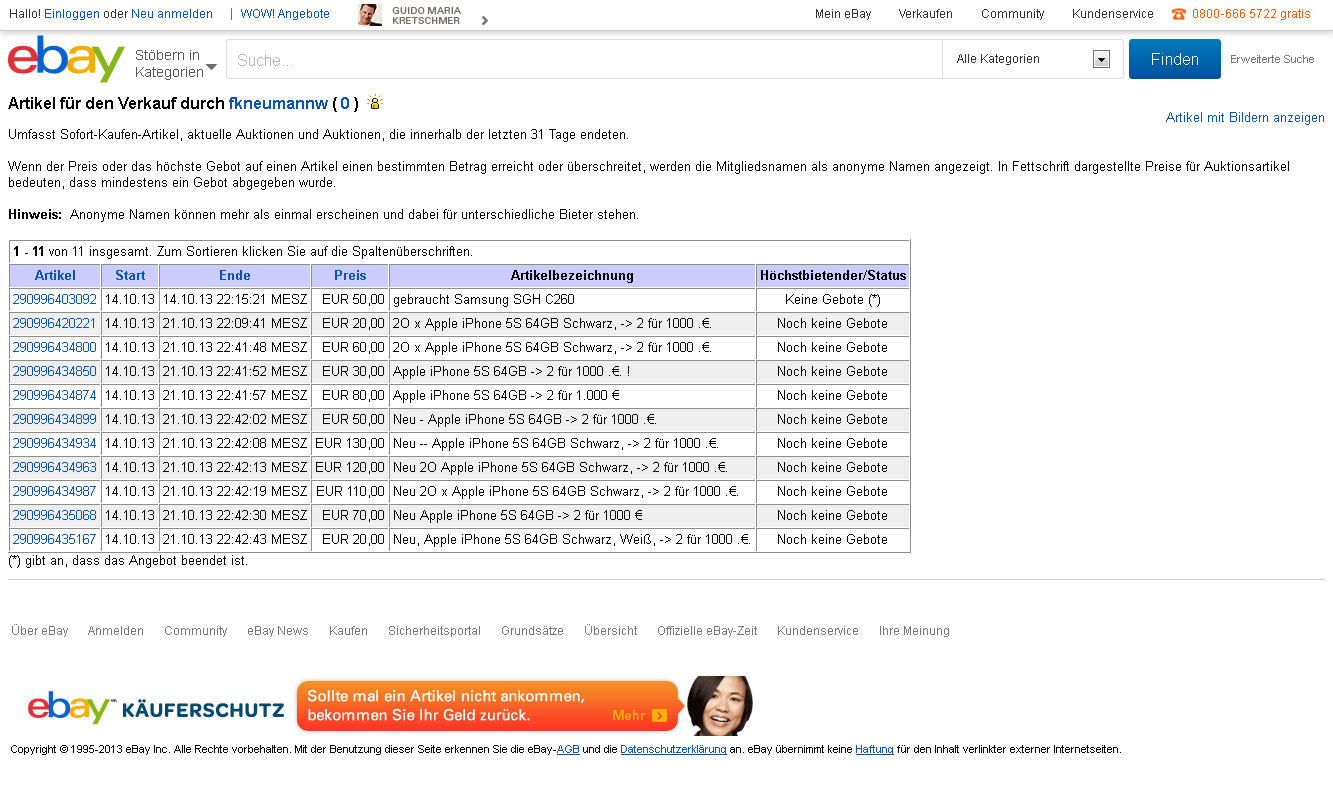Image resolution: width=1333 pixels, height=808 pixels.
Task: Click the Guido Maria Kretschmer thumbnail
Action: tap(370, 15)
